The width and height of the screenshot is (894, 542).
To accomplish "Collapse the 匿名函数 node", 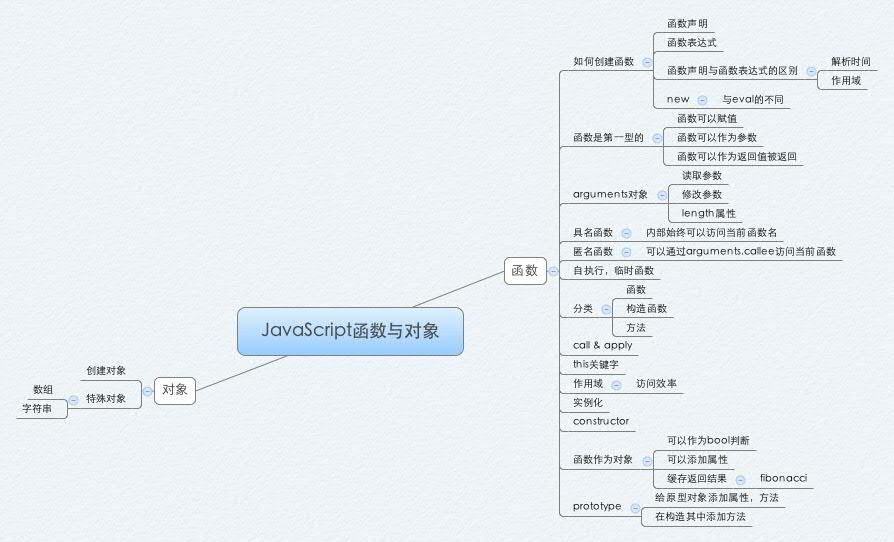I will pos(626,252).
